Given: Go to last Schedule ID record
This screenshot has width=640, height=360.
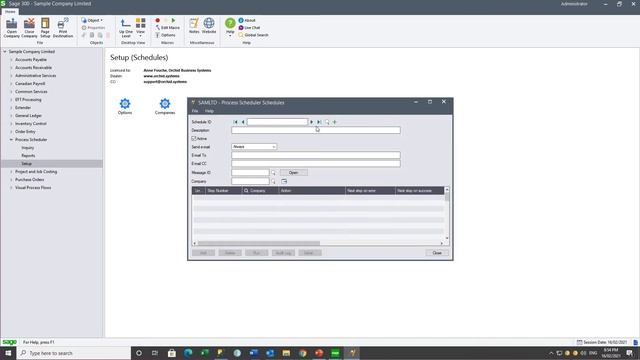Looking at the screenshot, I should (319, 122).
